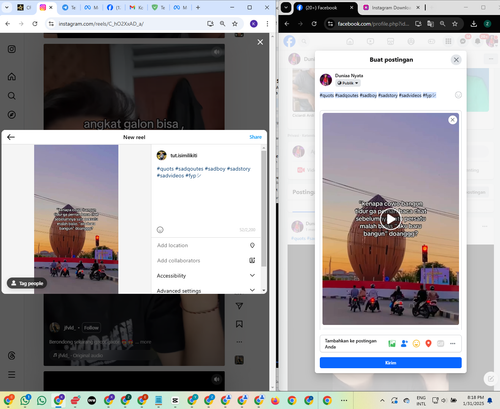
Task: Open a new tab in left Chrome window
Action: [198, 7]
